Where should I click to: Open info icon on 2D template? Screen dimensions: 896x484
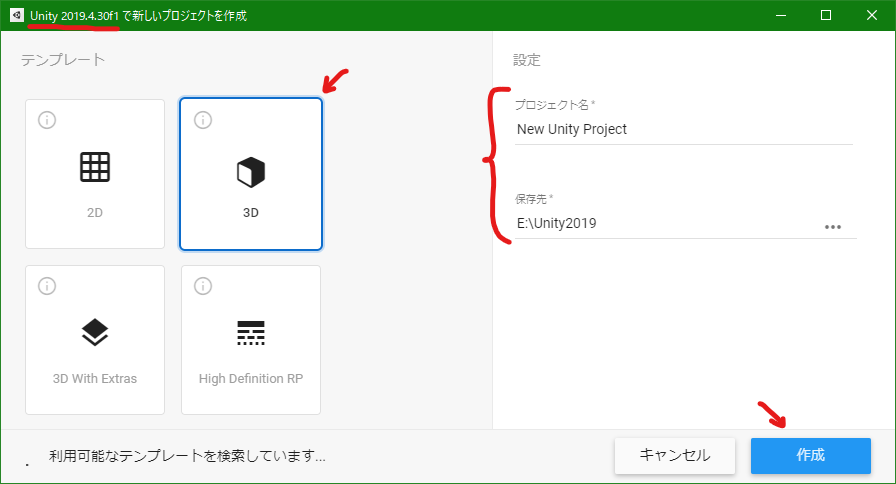pyautogui.click(x=47, y=120)
